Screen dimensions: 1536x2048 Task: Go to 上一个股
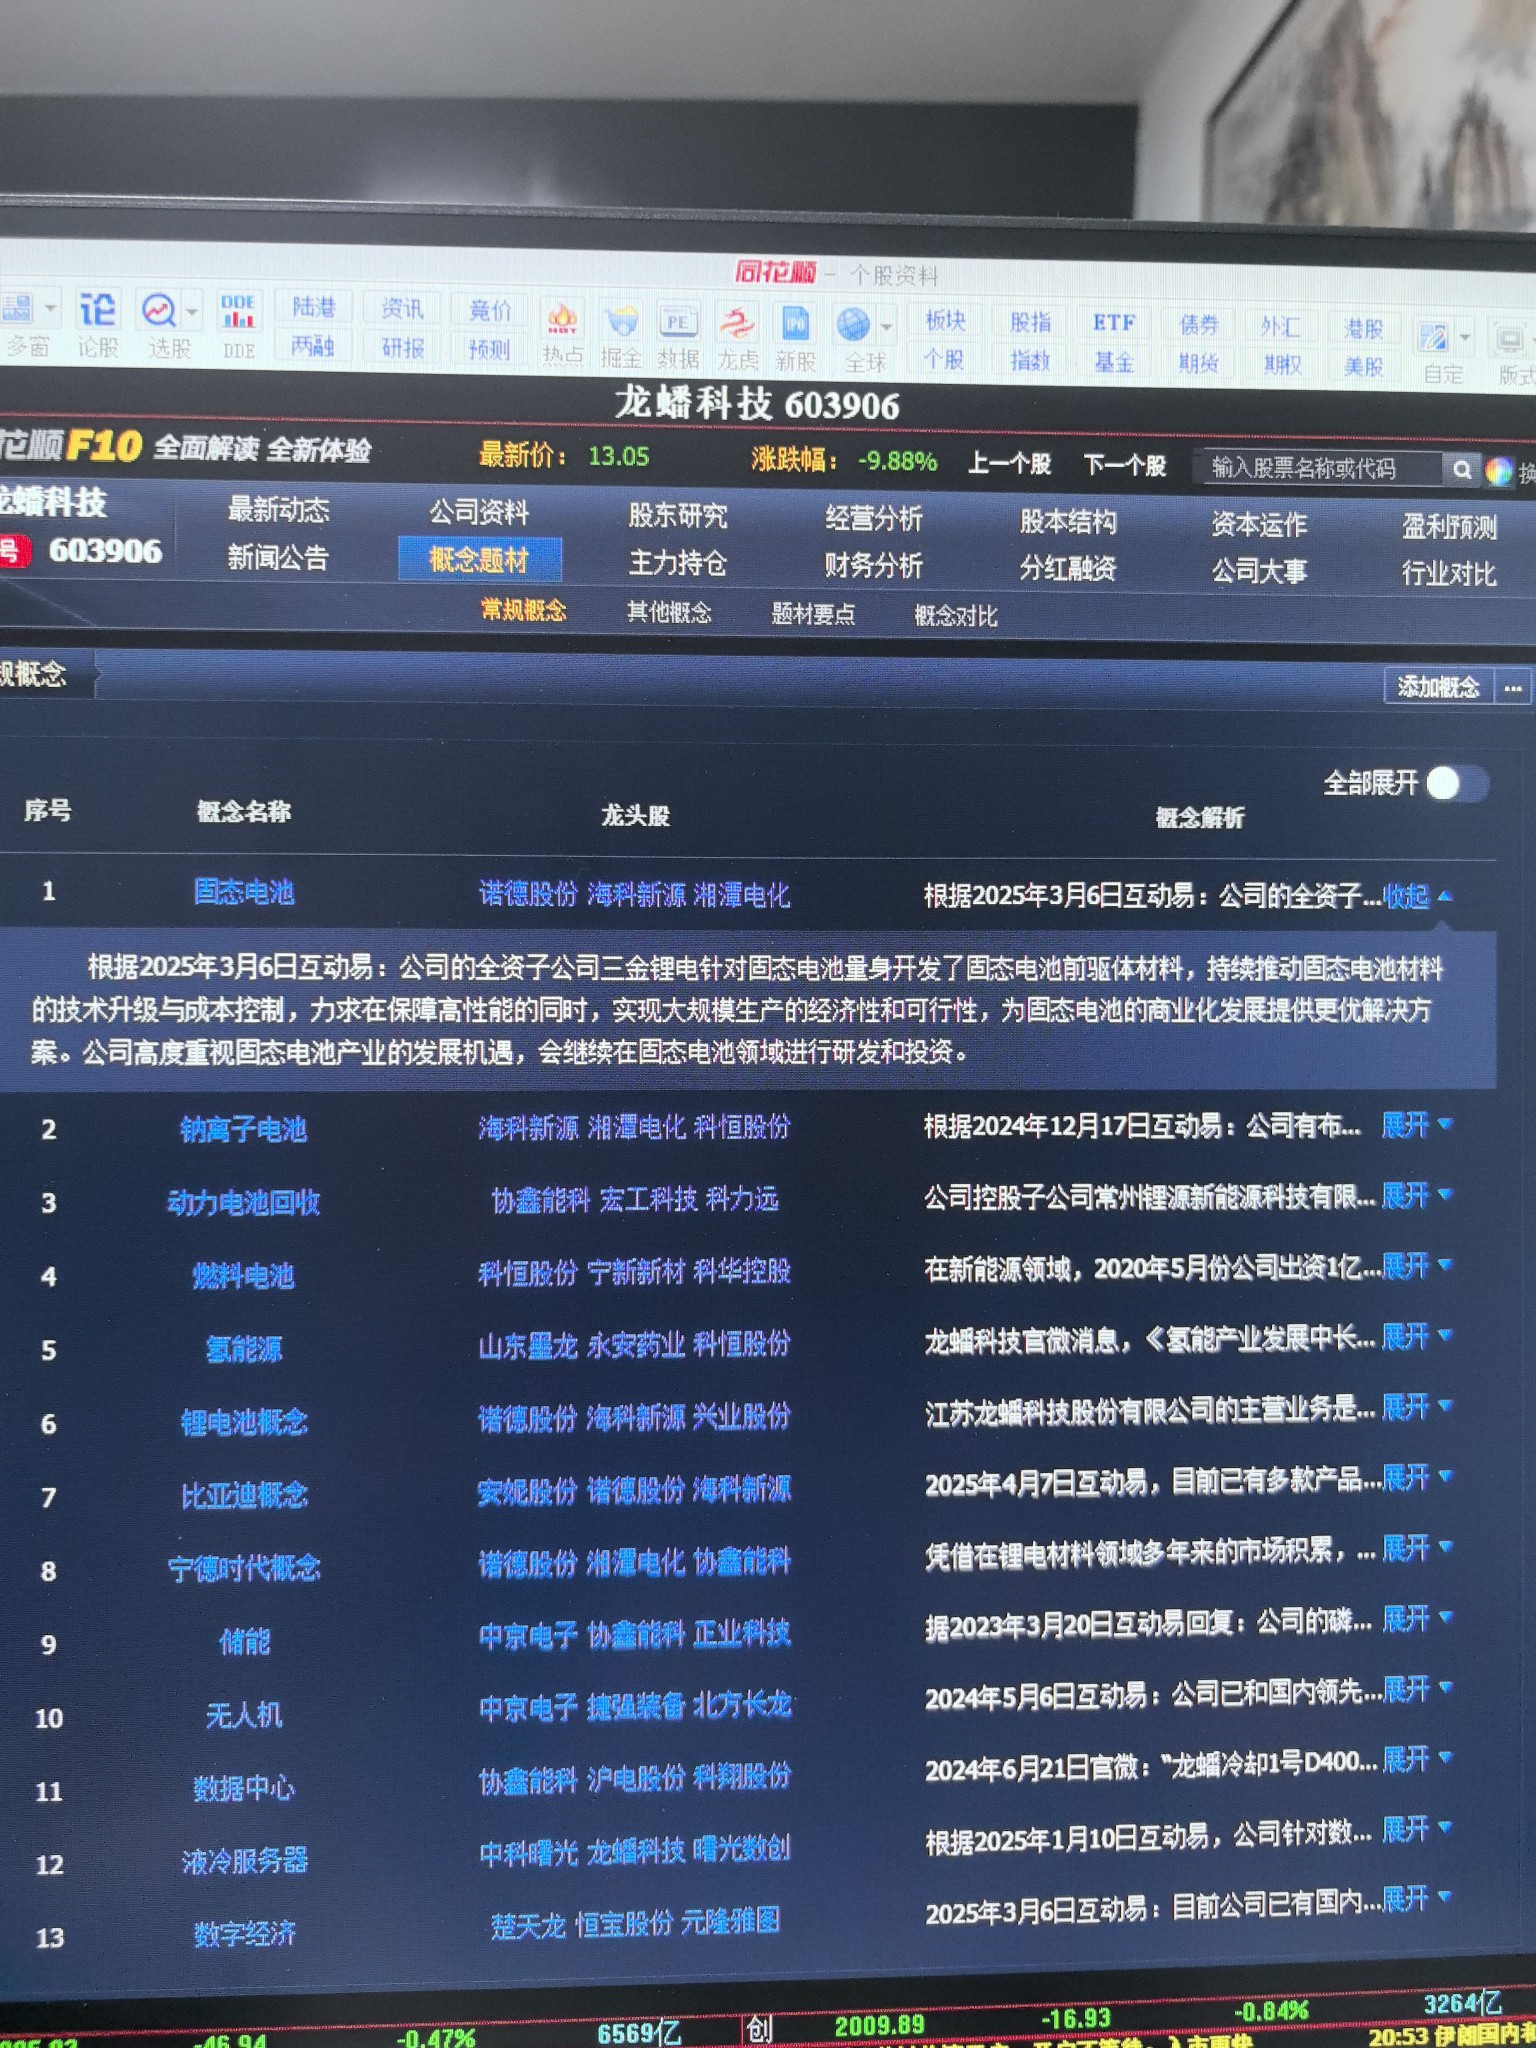pos(1009,464)
